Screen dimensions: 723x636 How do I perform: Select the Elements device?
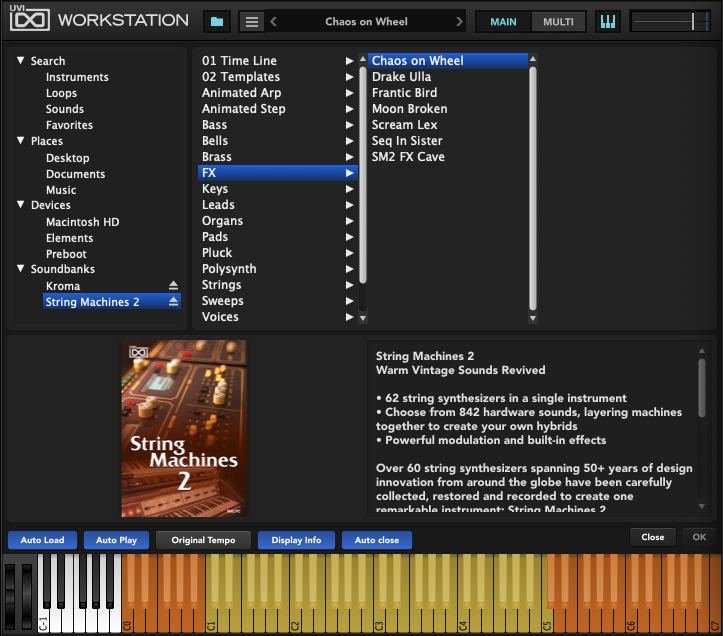(x=70, y=238)
